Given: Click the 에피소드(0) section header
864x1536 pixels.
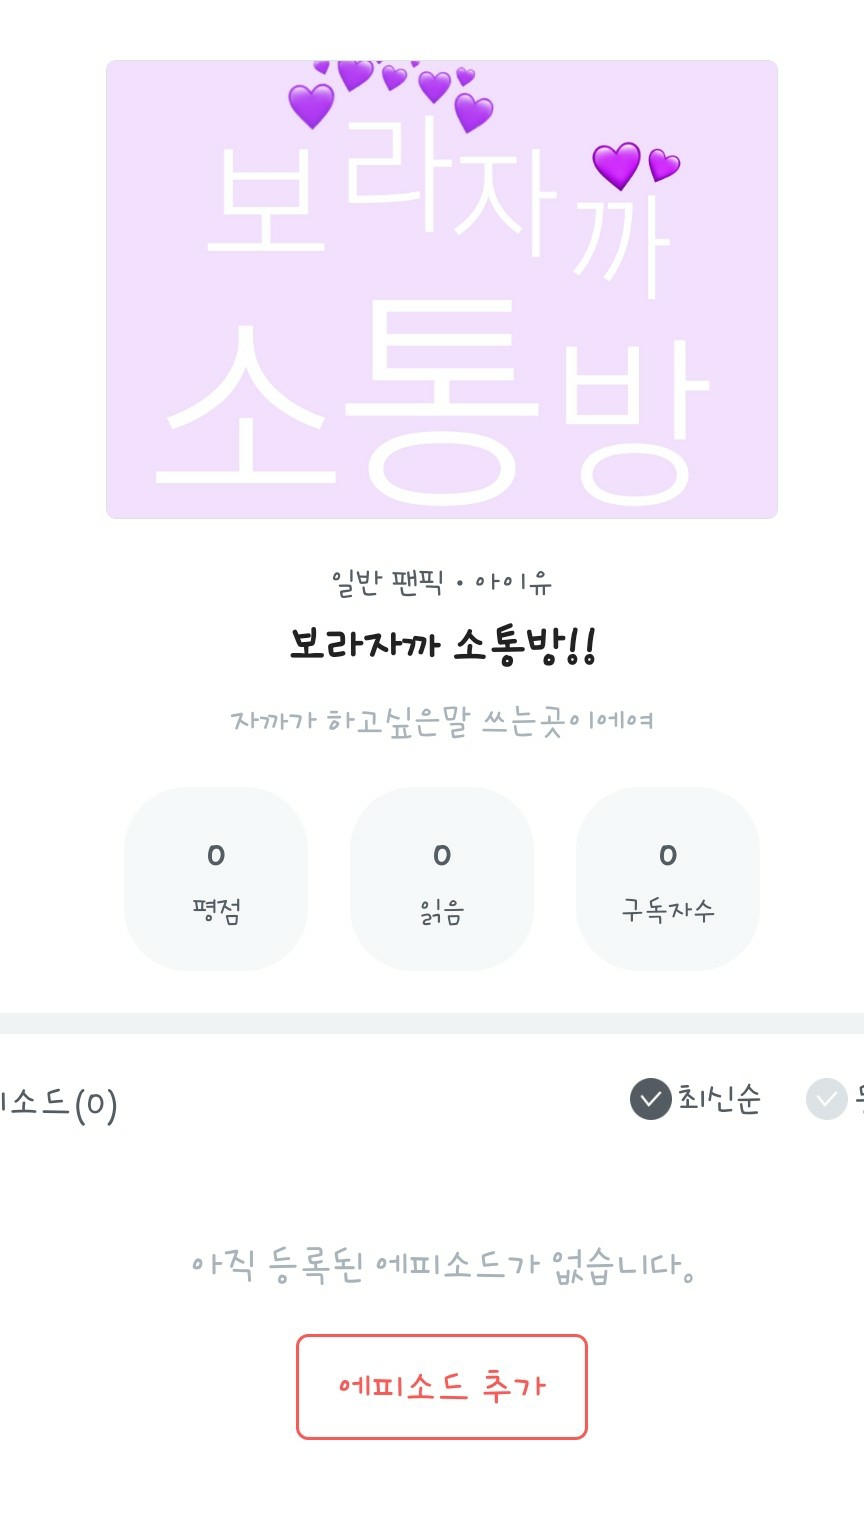Looking at the screenshot, I should click(x=59, y=1103).
